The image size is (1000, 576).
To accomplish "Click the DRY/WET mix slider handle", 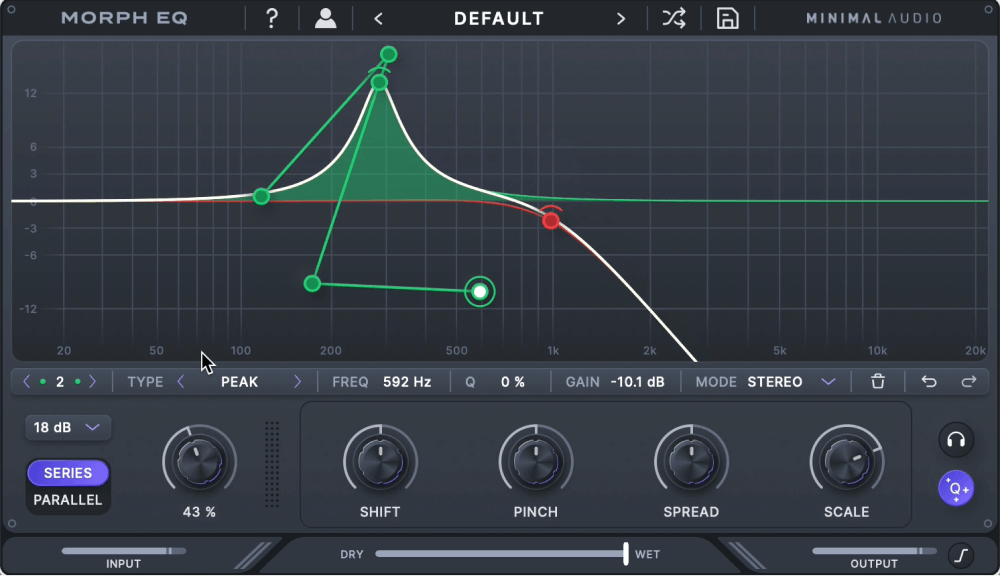I will pyautogui.click(x=626, y=554).
